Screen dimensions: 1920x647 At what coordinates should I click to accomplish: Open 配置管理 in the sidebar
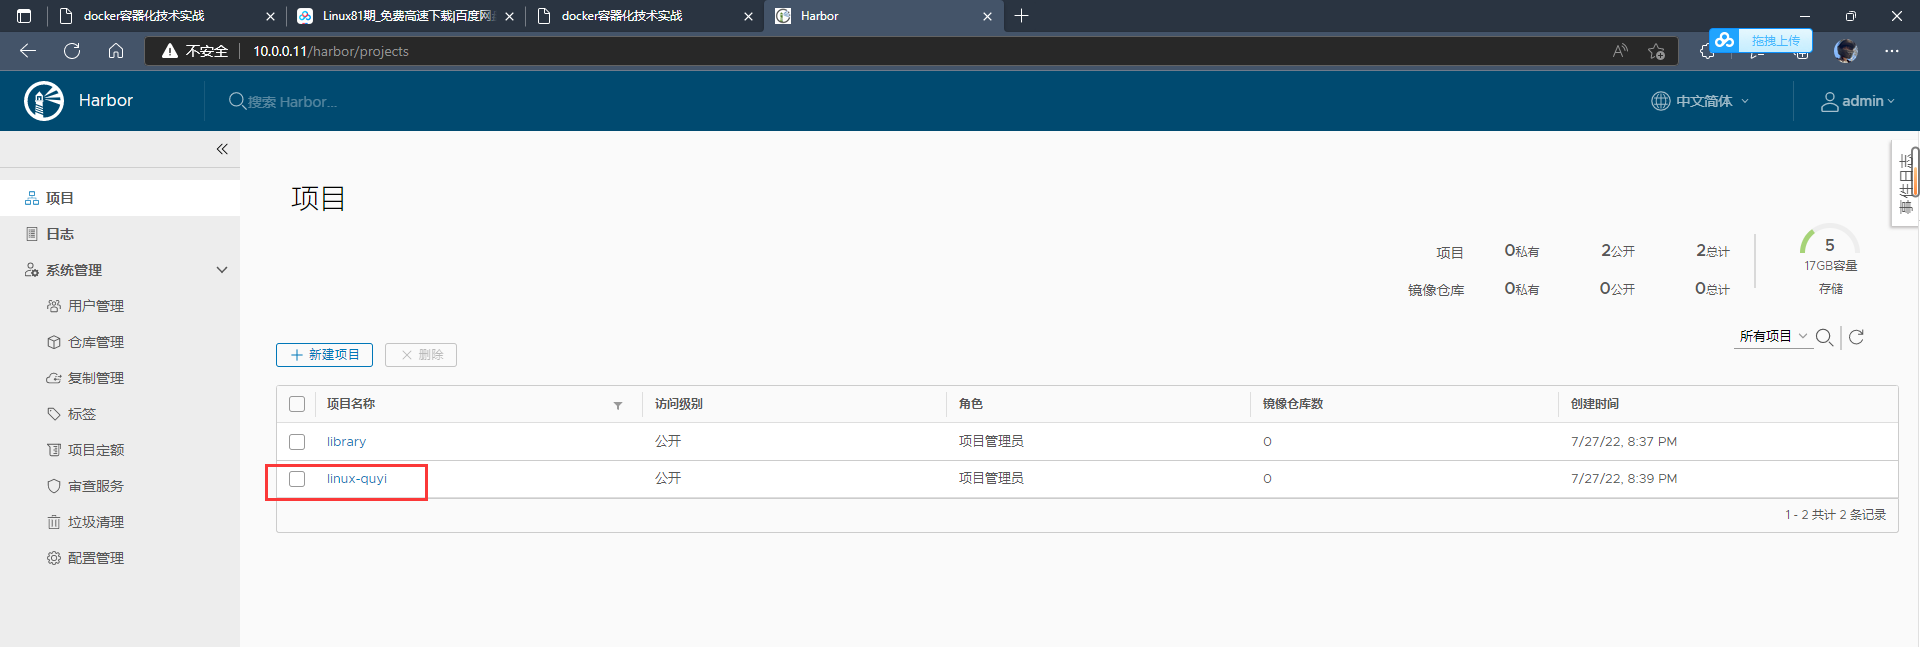(96, 558)
